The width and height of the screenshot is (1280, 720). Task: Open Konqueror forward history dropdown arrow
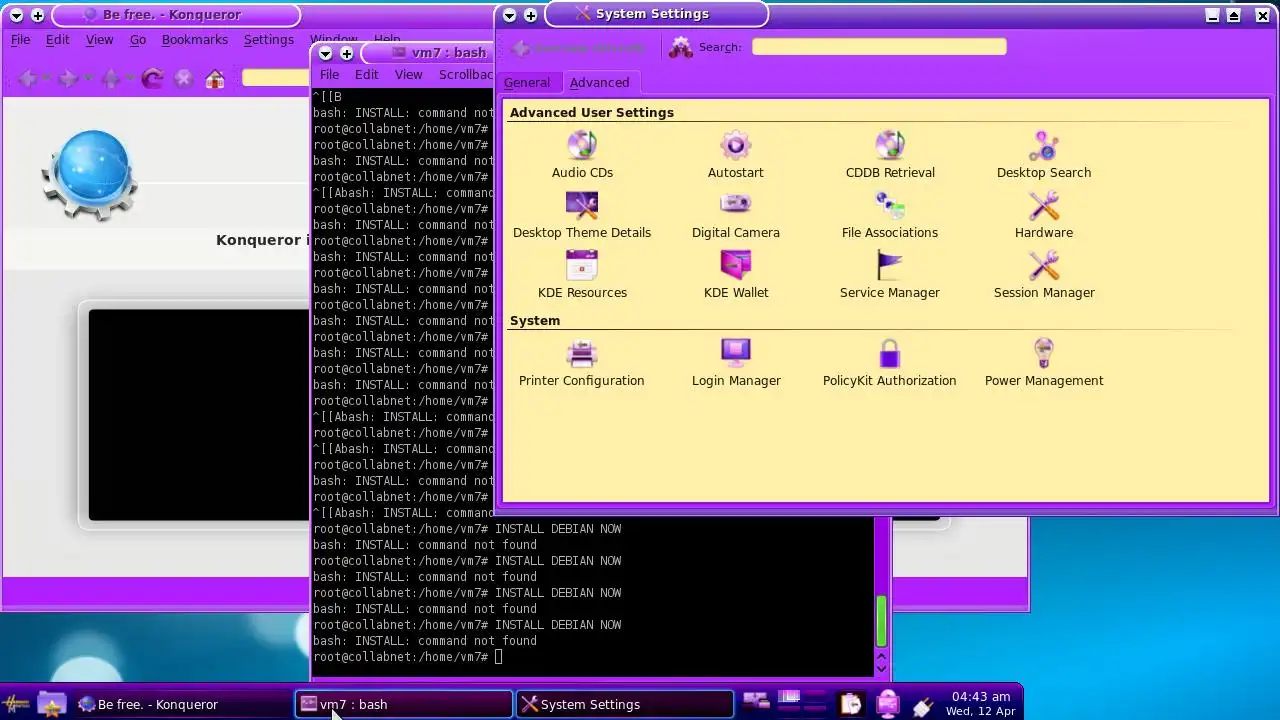coord(88,78)
